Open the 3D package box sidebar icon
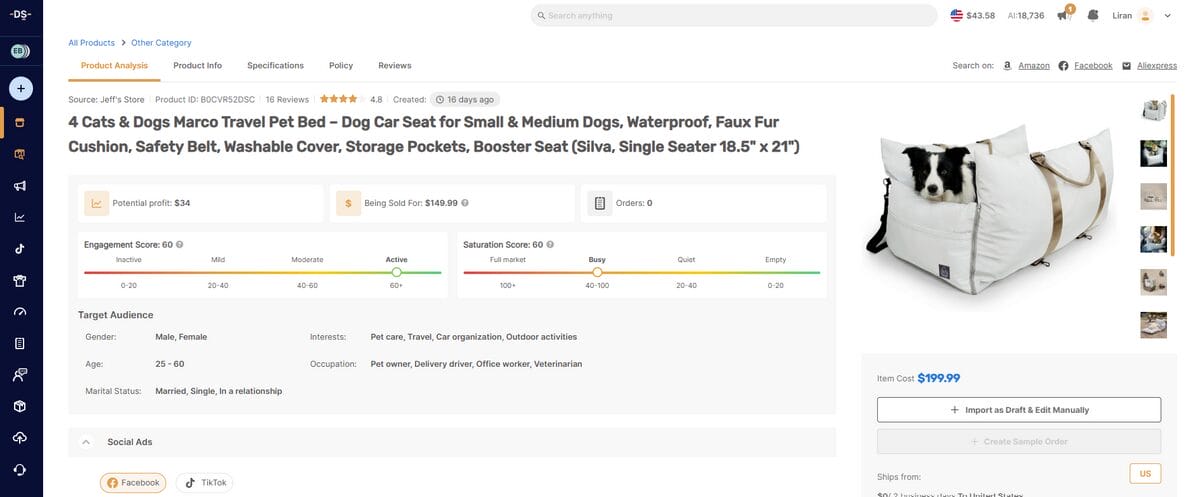 [20, 406]
